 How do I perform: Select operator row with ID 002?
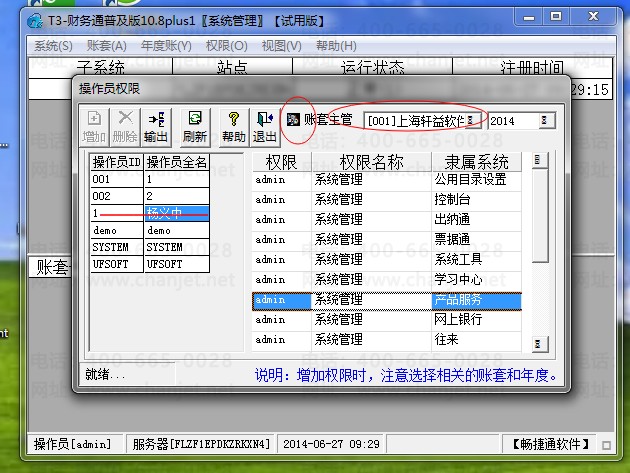pos(149,196)
